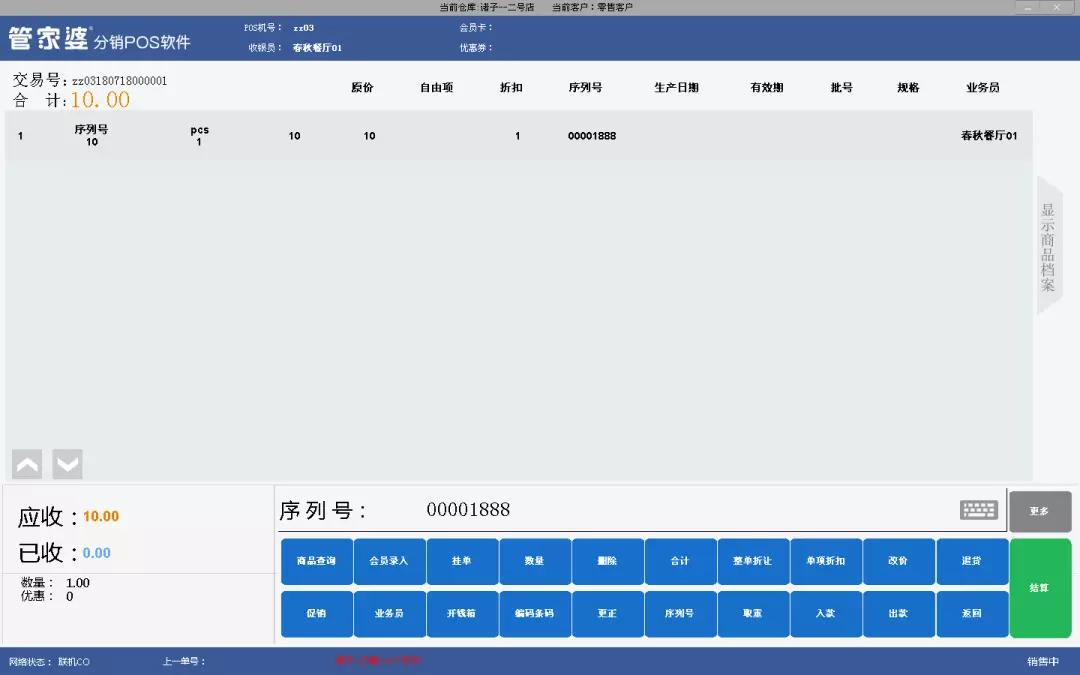1080x675 pixels.
Task: Close the POS window
Action: coord(1057,8)
